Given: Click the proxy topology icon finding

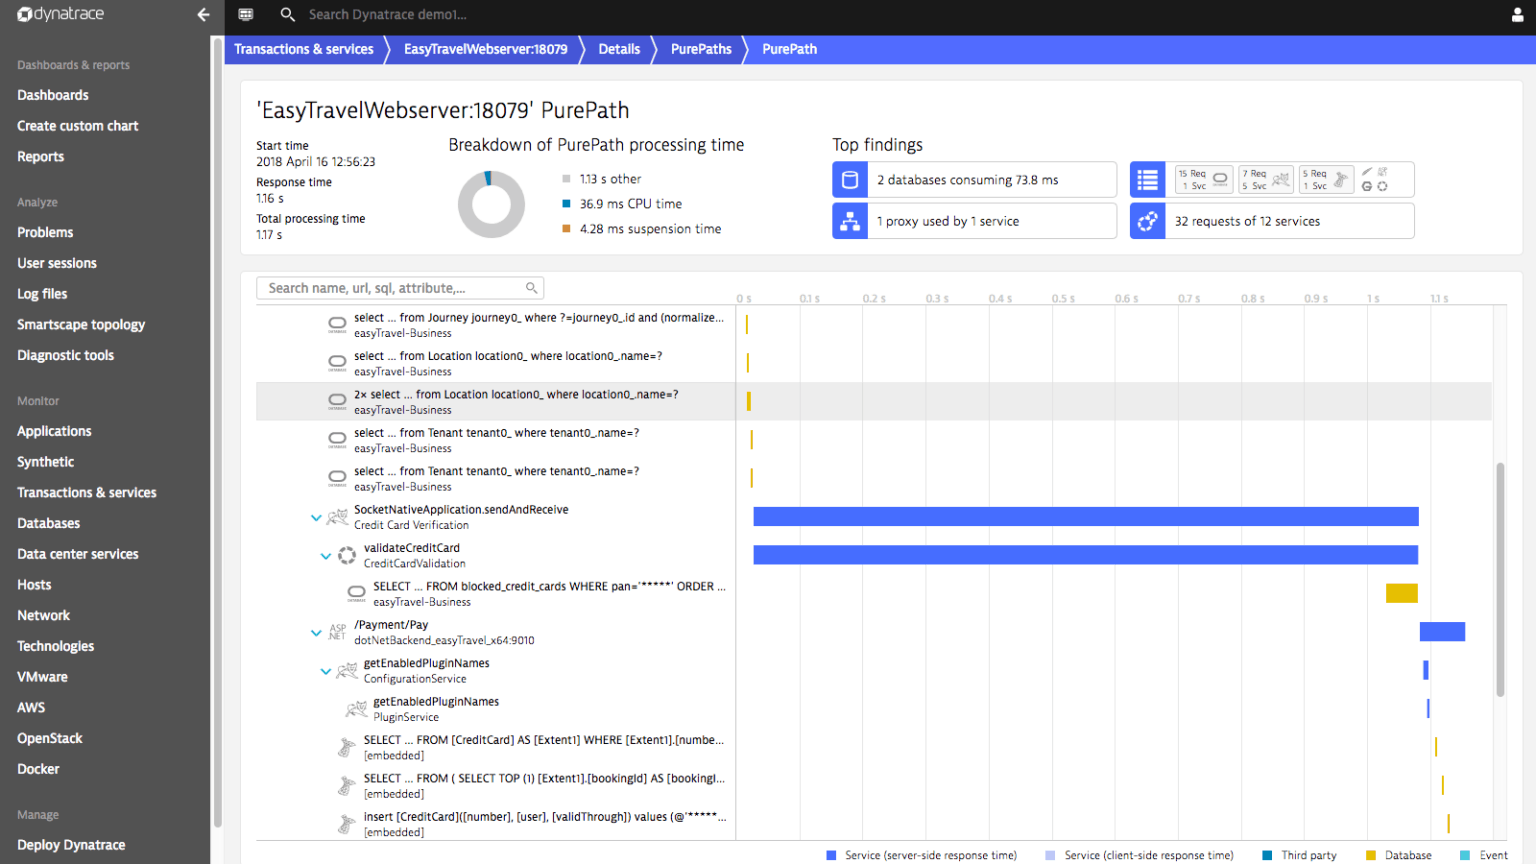Looking at the screenshot, I should (x=849, y=220).
